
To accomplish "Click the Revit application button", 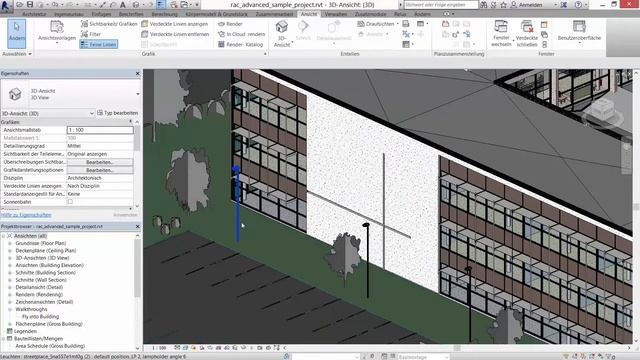I will tap(6, 5).
